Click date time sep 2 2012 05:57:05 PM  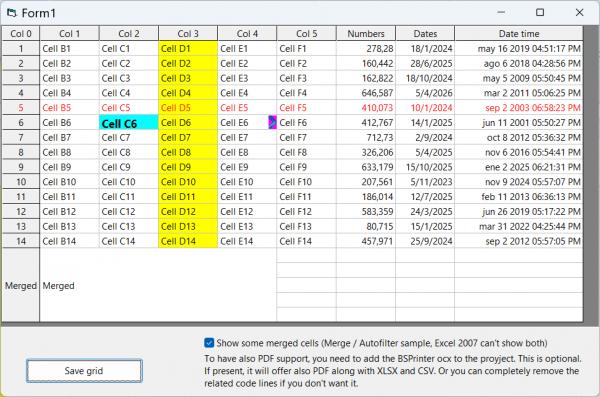(519, 241)
